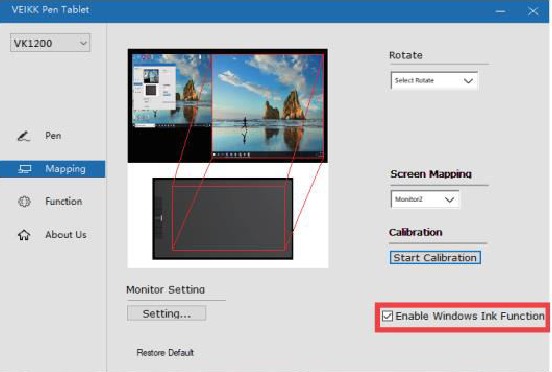Click the Restore Default link
Screen dimensions: 552x372
click(165, 353)
